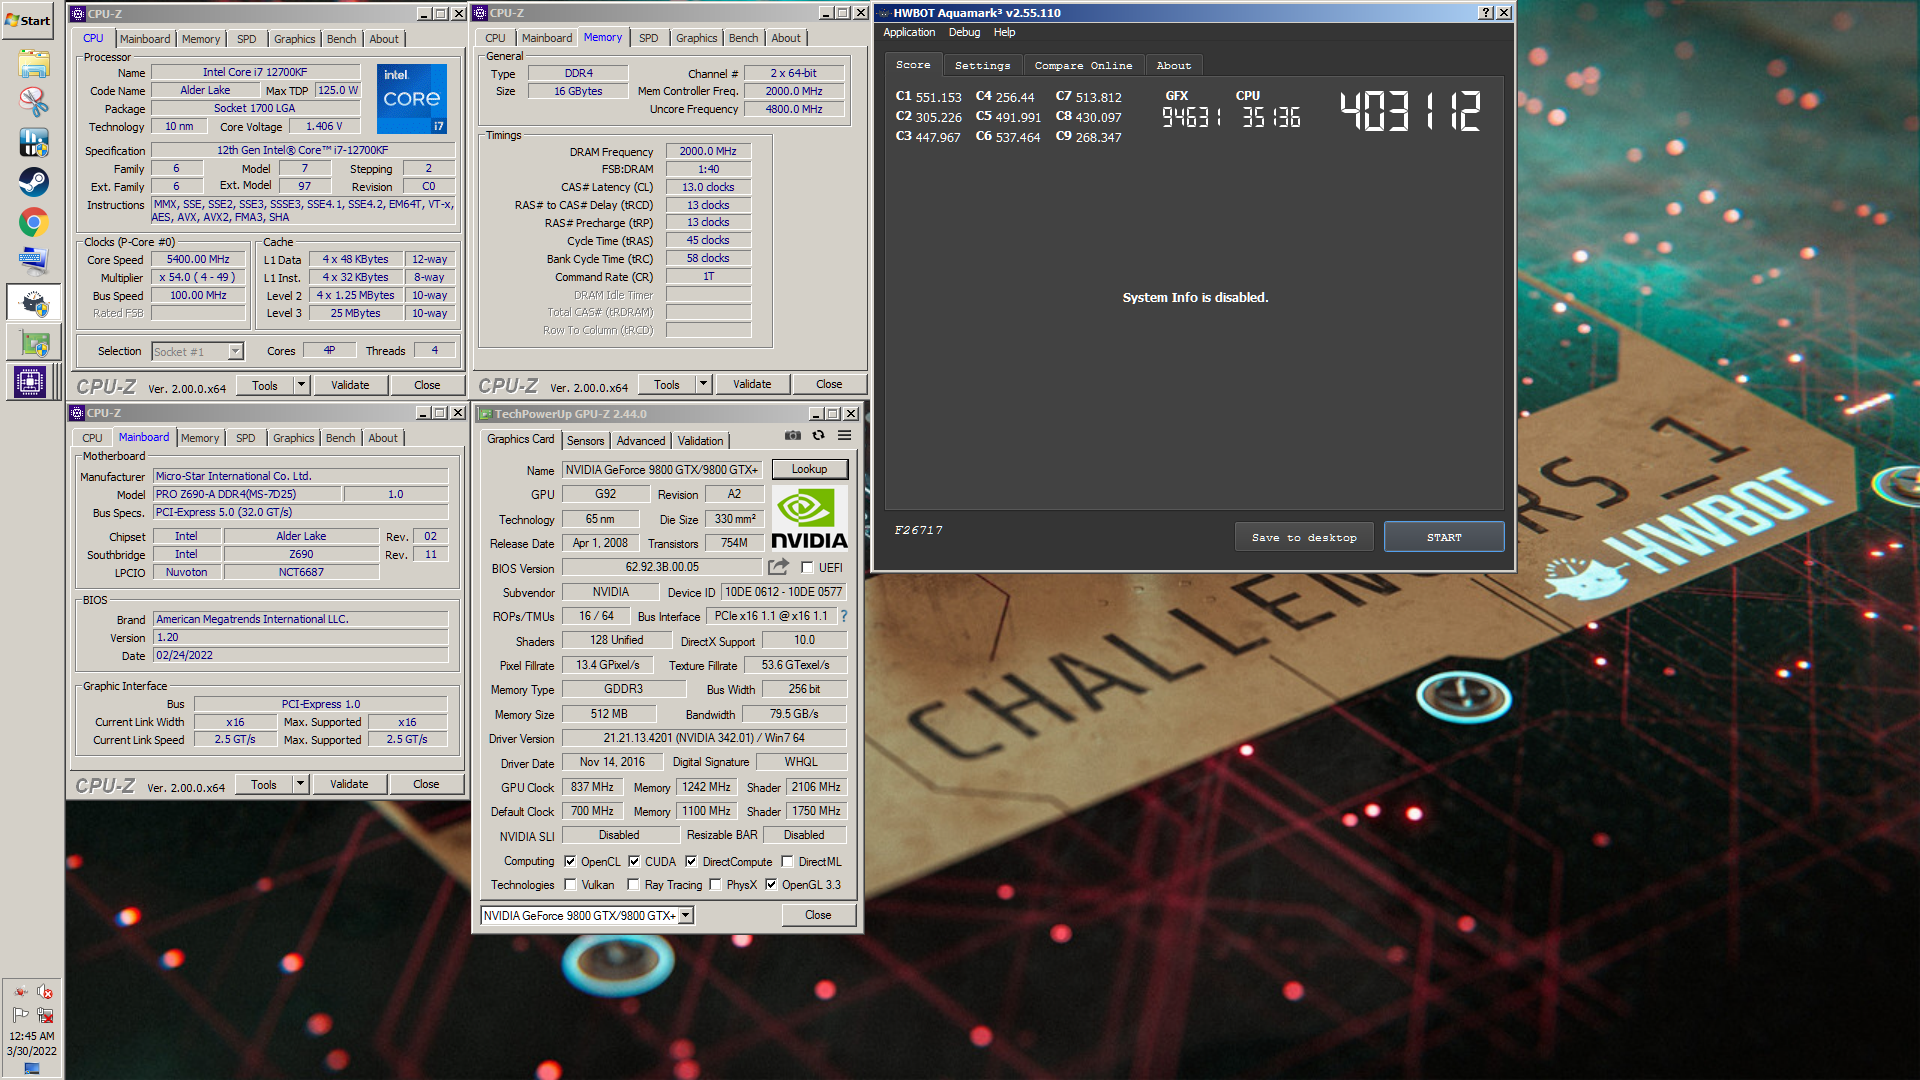This screenshot has width=1920, height=1080.
Task: Open the Graphics tab in the CPU-Z CPU window
Action: click(294, 39)
